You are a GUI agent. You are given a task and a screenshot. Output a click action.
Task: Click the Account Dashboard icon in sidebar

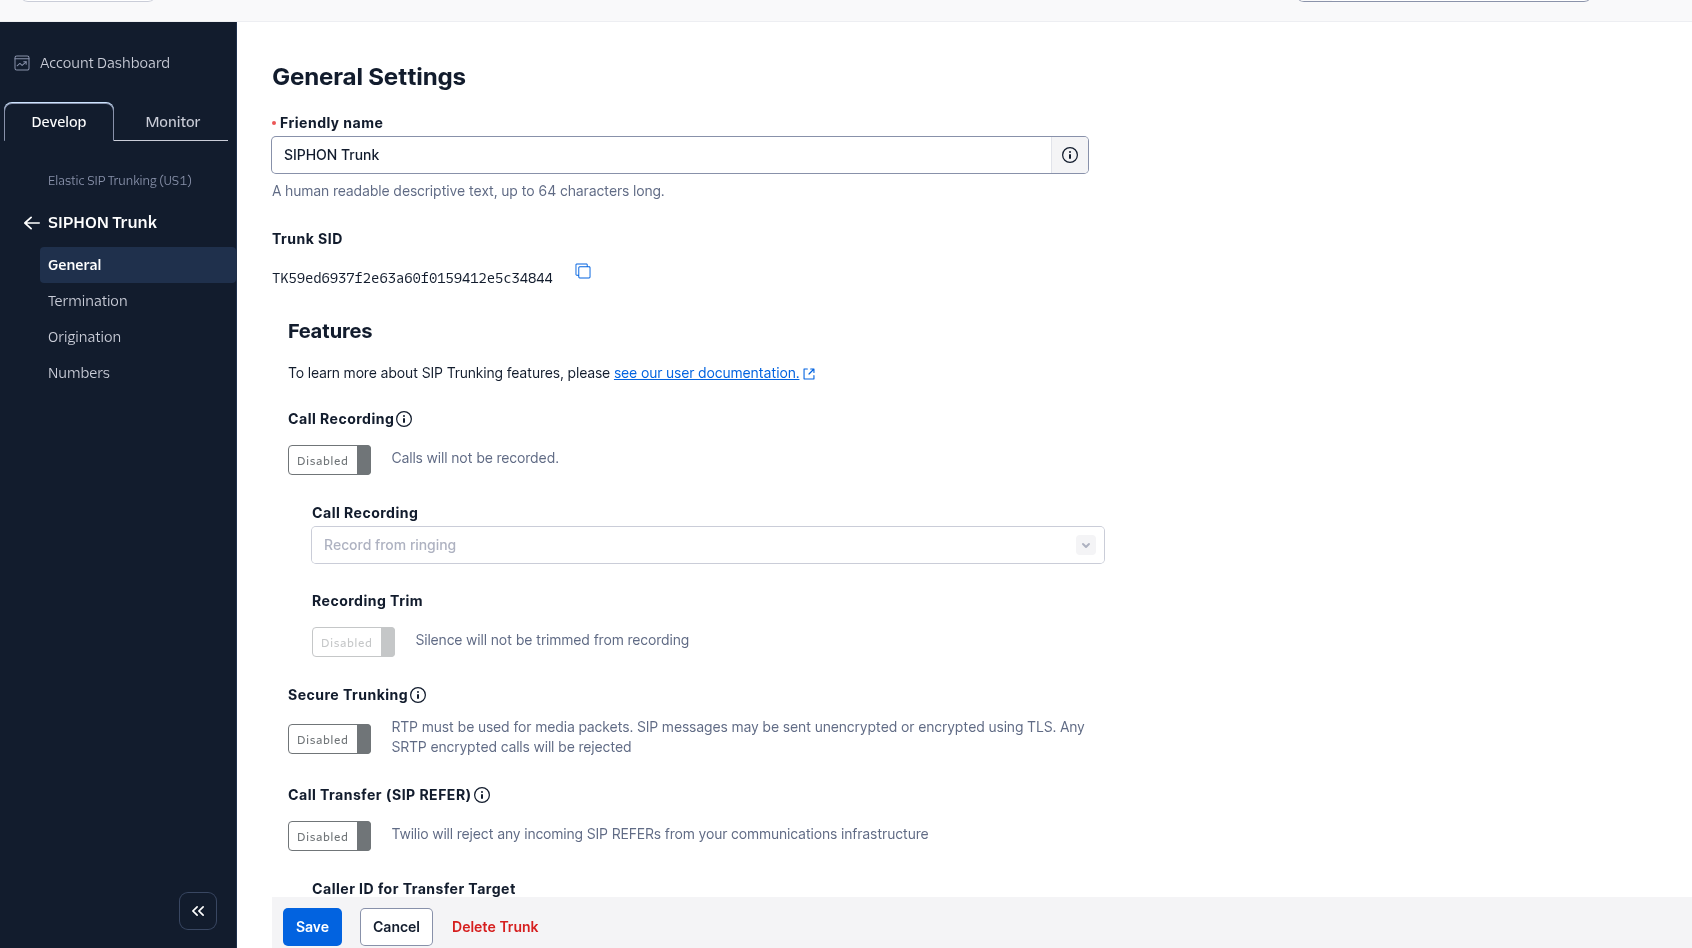click(x=22, y=63)
